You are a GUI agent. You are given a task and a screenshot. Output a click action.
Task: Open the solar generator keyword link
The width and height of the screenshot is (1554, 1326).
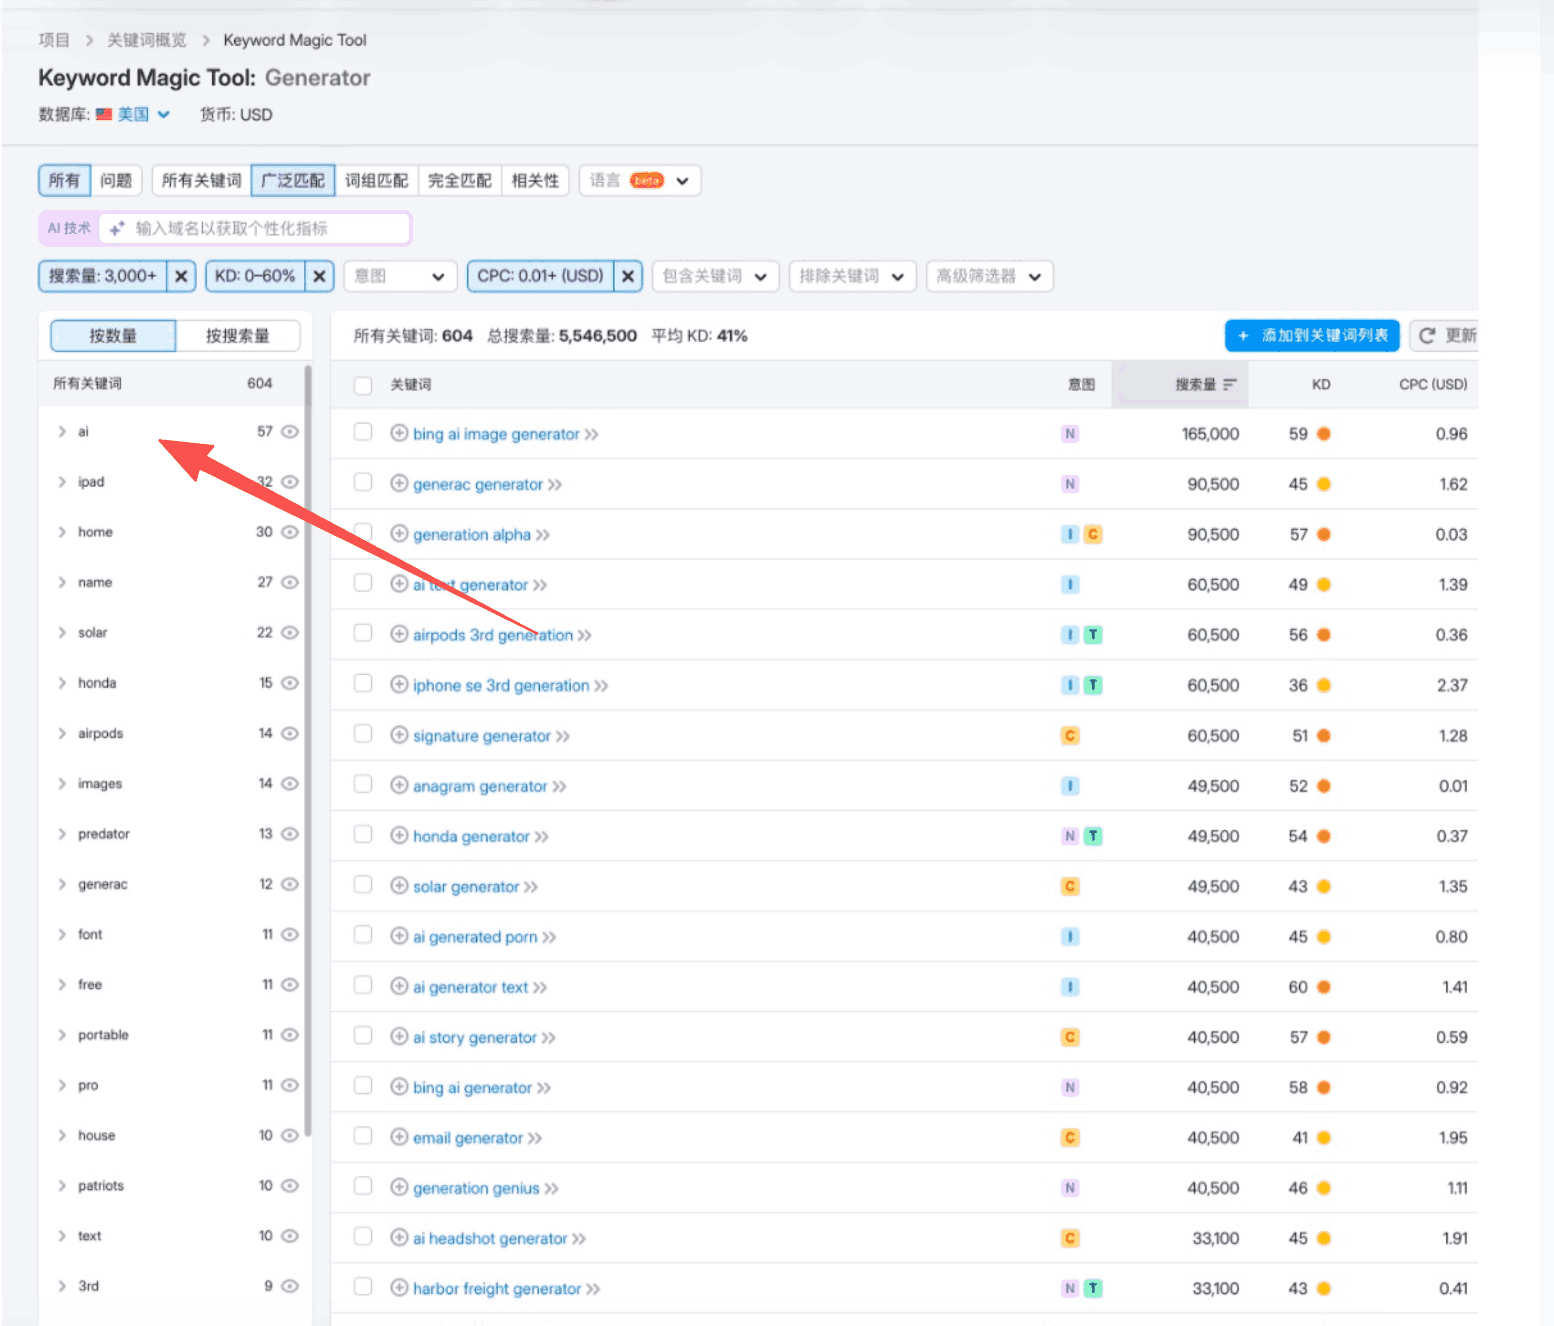pos(466,887)
